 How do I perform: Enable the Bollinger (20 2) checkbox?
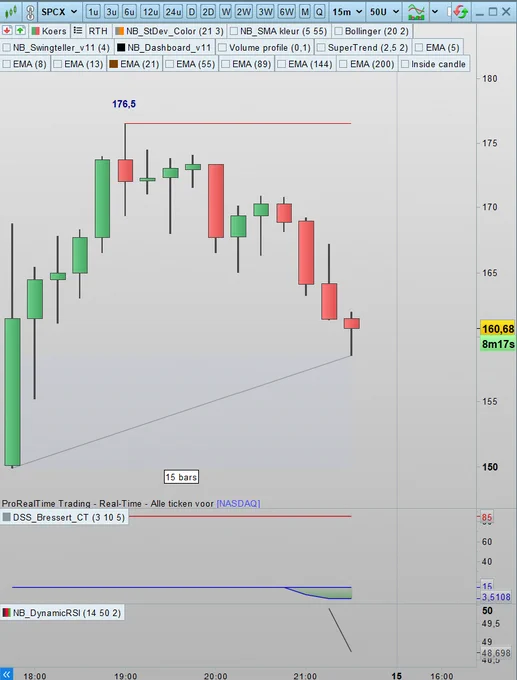point(338,31)
